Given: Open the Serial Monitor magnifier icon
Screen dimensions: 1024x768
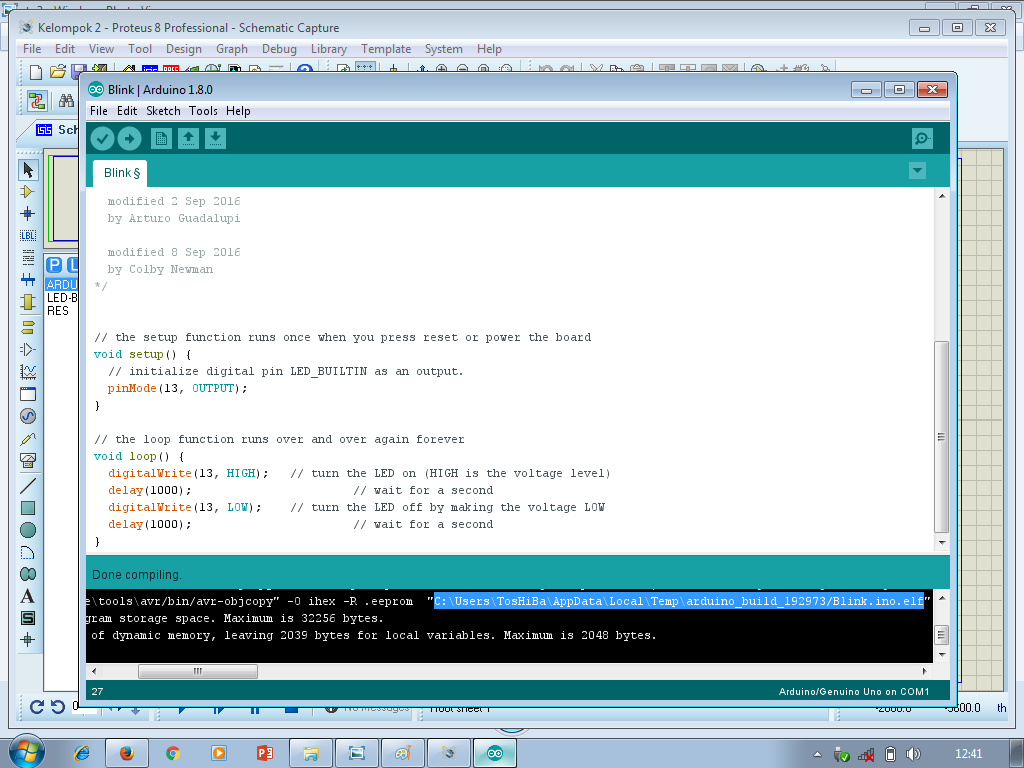Looking at the screenshot, I should coord(922,138).
